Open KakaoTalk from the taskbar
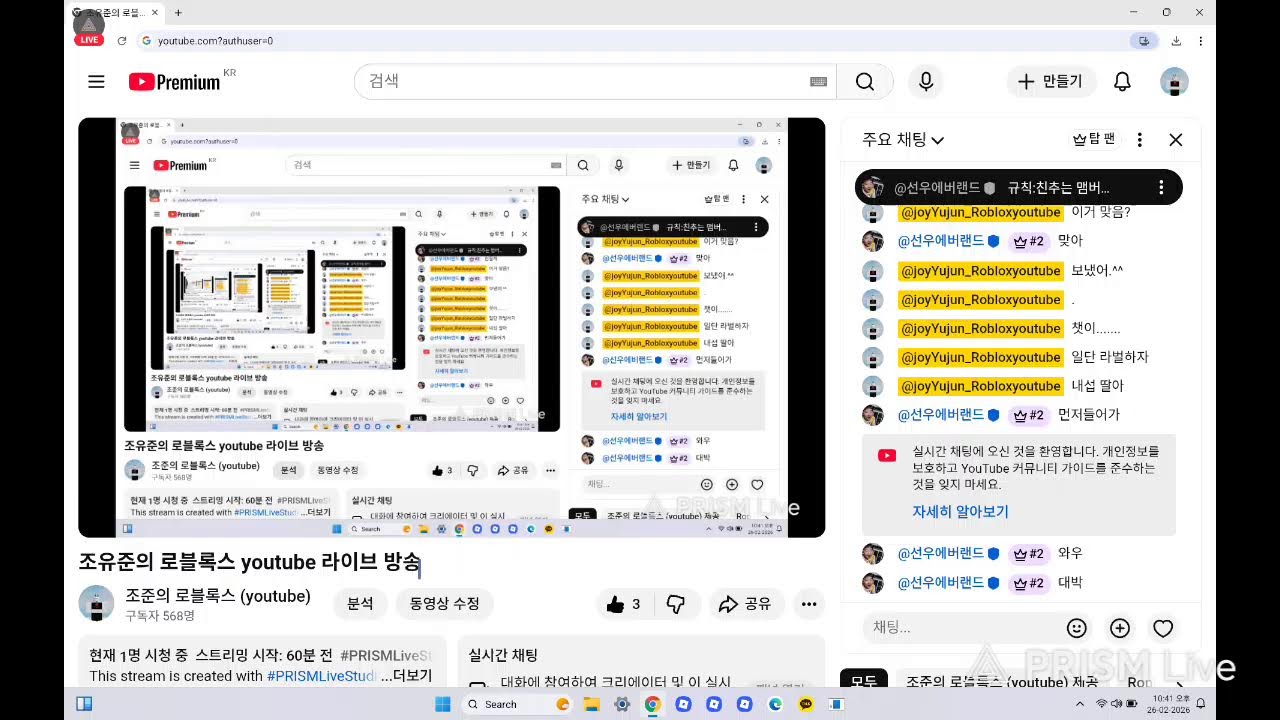Screen dimensions: 1280x720 pos(806,704)
